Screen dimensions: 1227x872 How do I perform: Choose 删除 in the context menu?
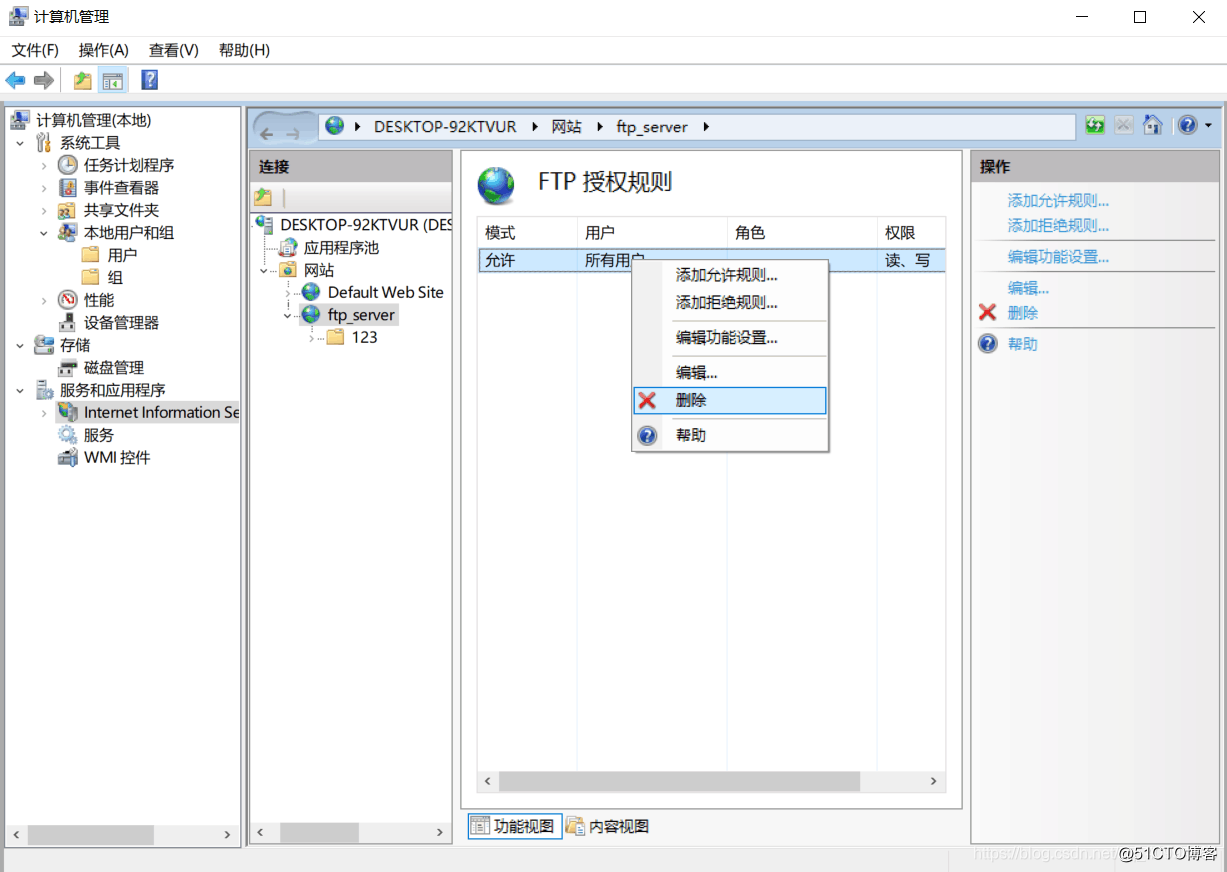(730, 400)
